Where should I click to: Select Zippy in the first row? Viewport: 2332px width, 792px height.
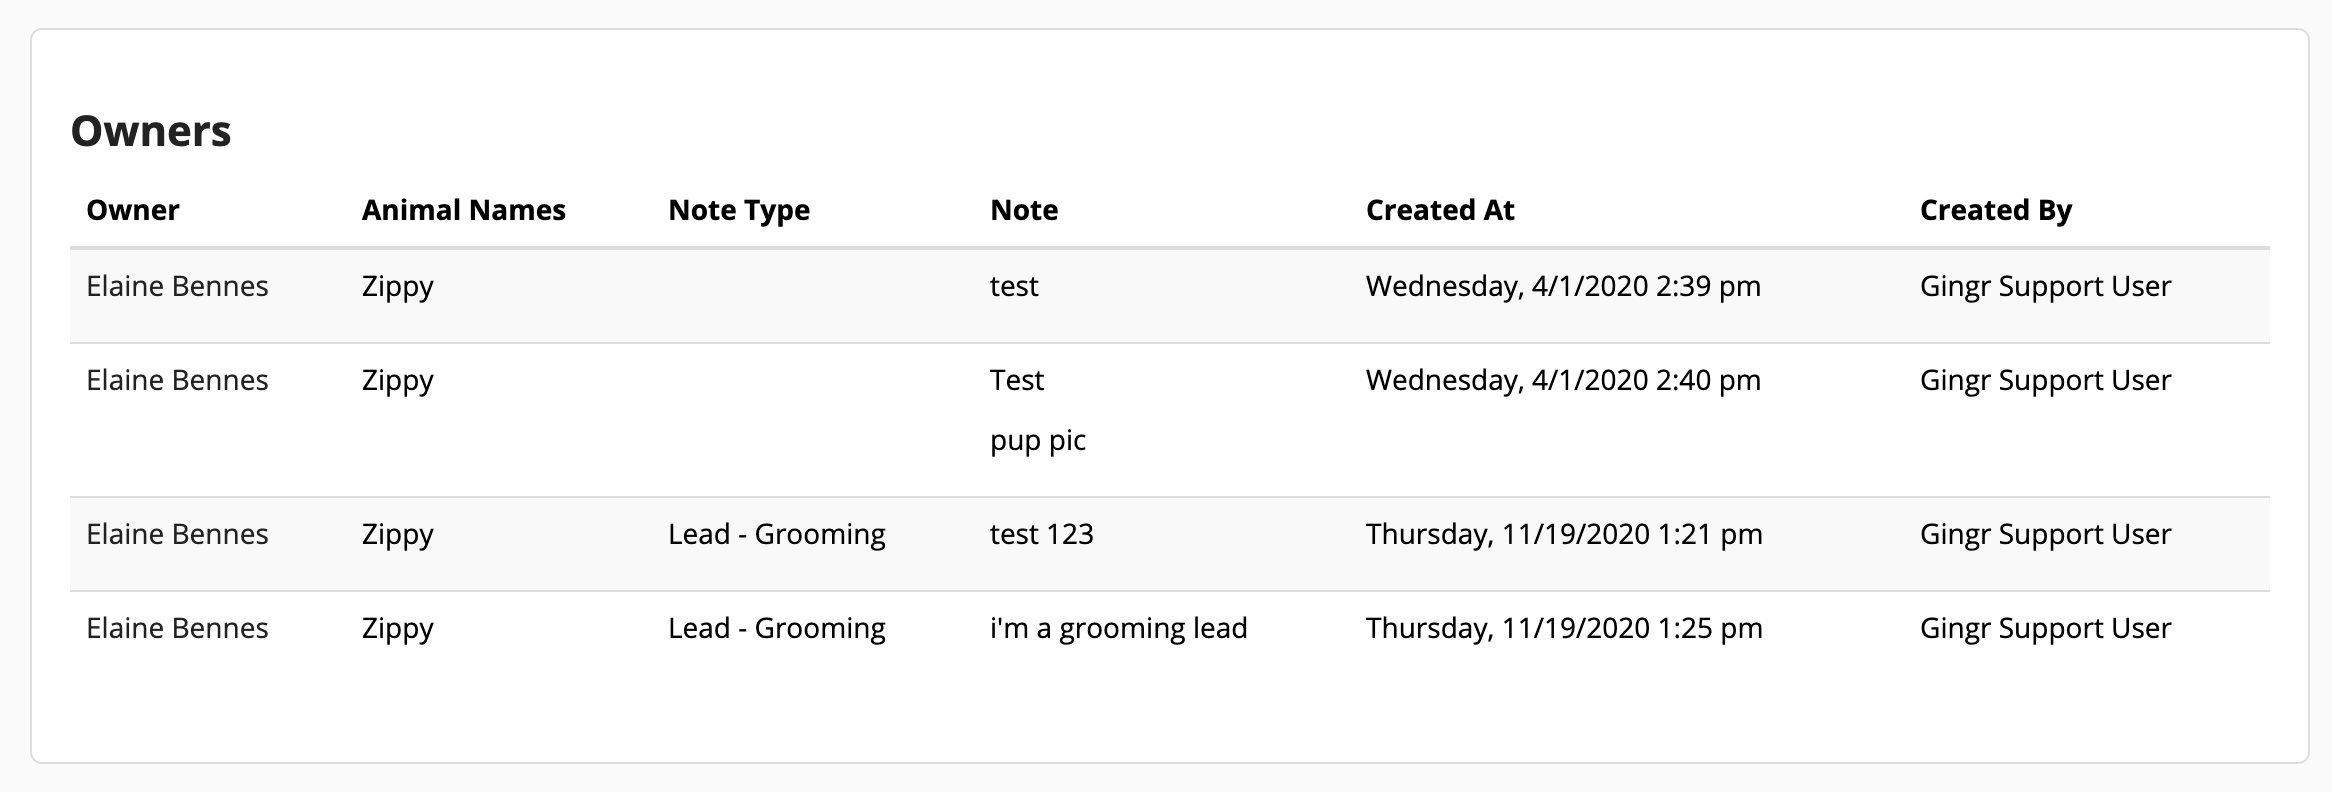tap(398, 286)
